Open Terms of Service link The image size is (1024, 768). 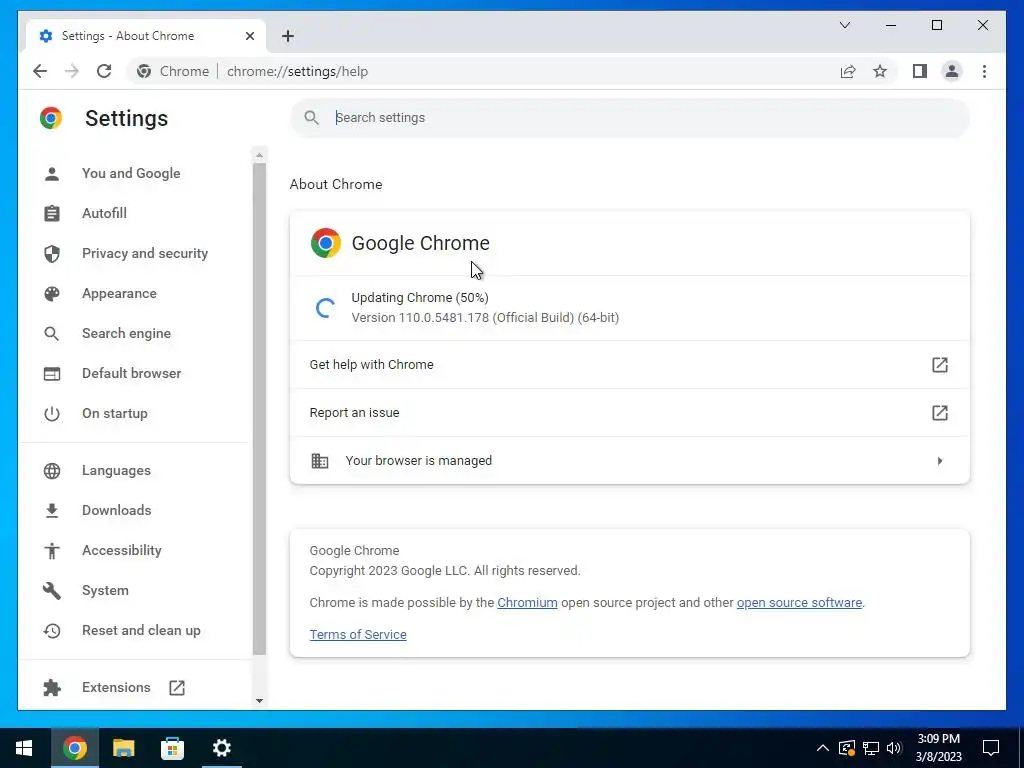pos(358,635)
